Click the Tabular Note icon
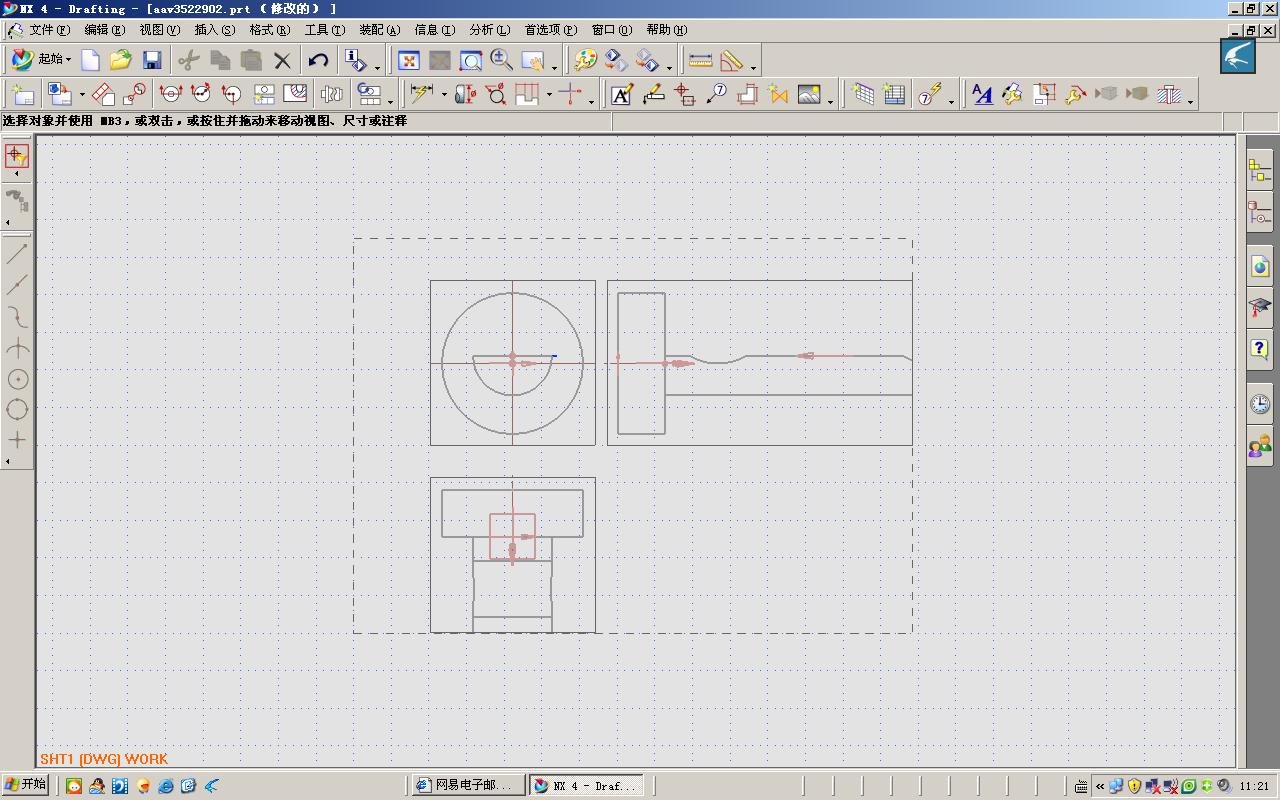Image resolution: width=1280 pixels, height=800 pixels. pyautogui.click(x=863, y=94)
